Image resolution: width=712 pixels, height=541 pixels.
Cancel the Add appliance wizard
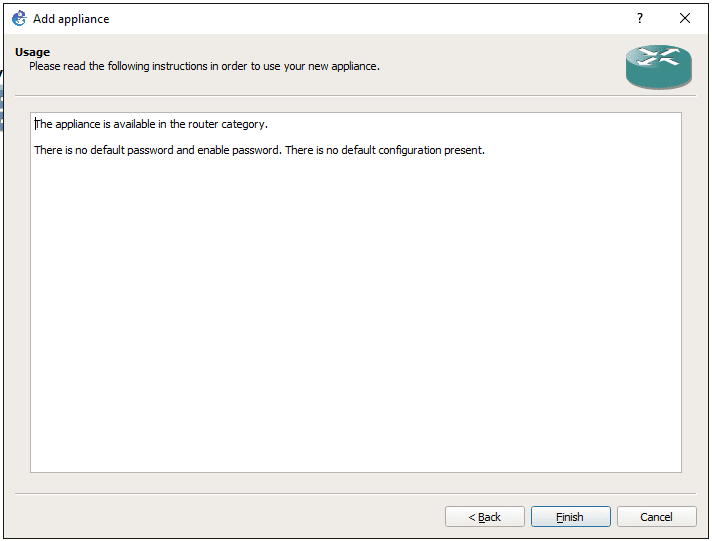tap(656, 517)
